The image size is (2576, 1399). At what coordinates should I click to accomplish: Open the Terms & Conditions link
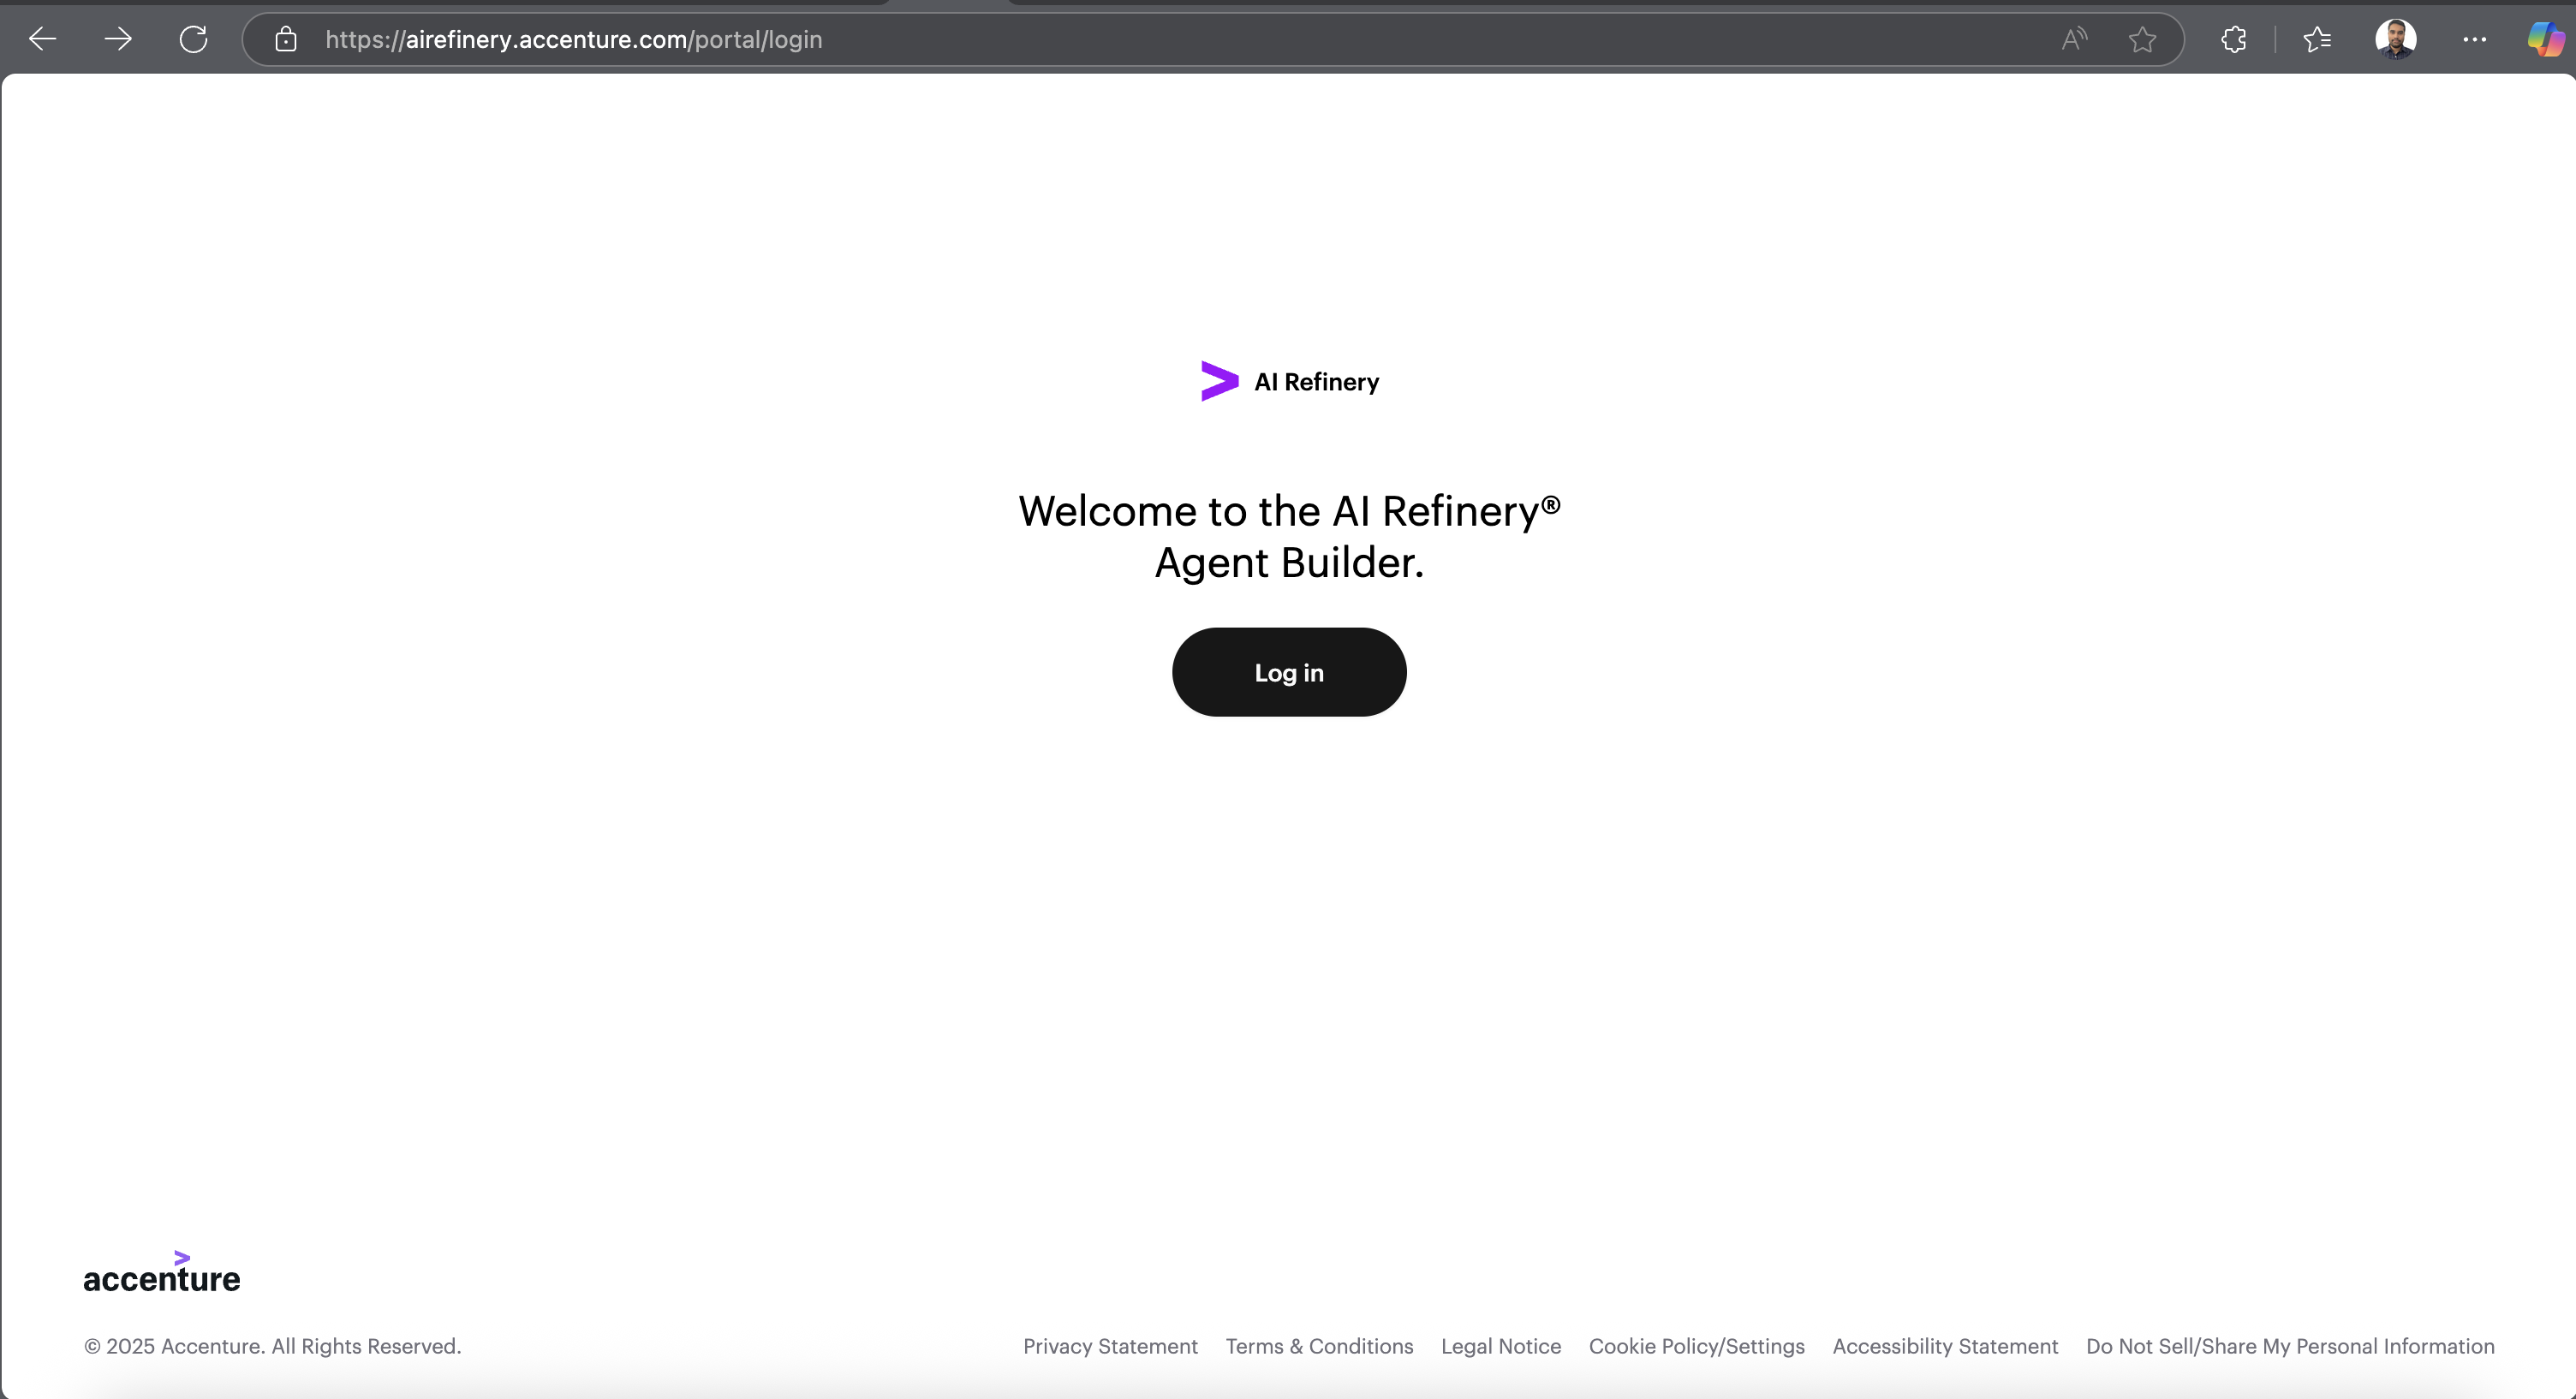coord(1319,1346)
